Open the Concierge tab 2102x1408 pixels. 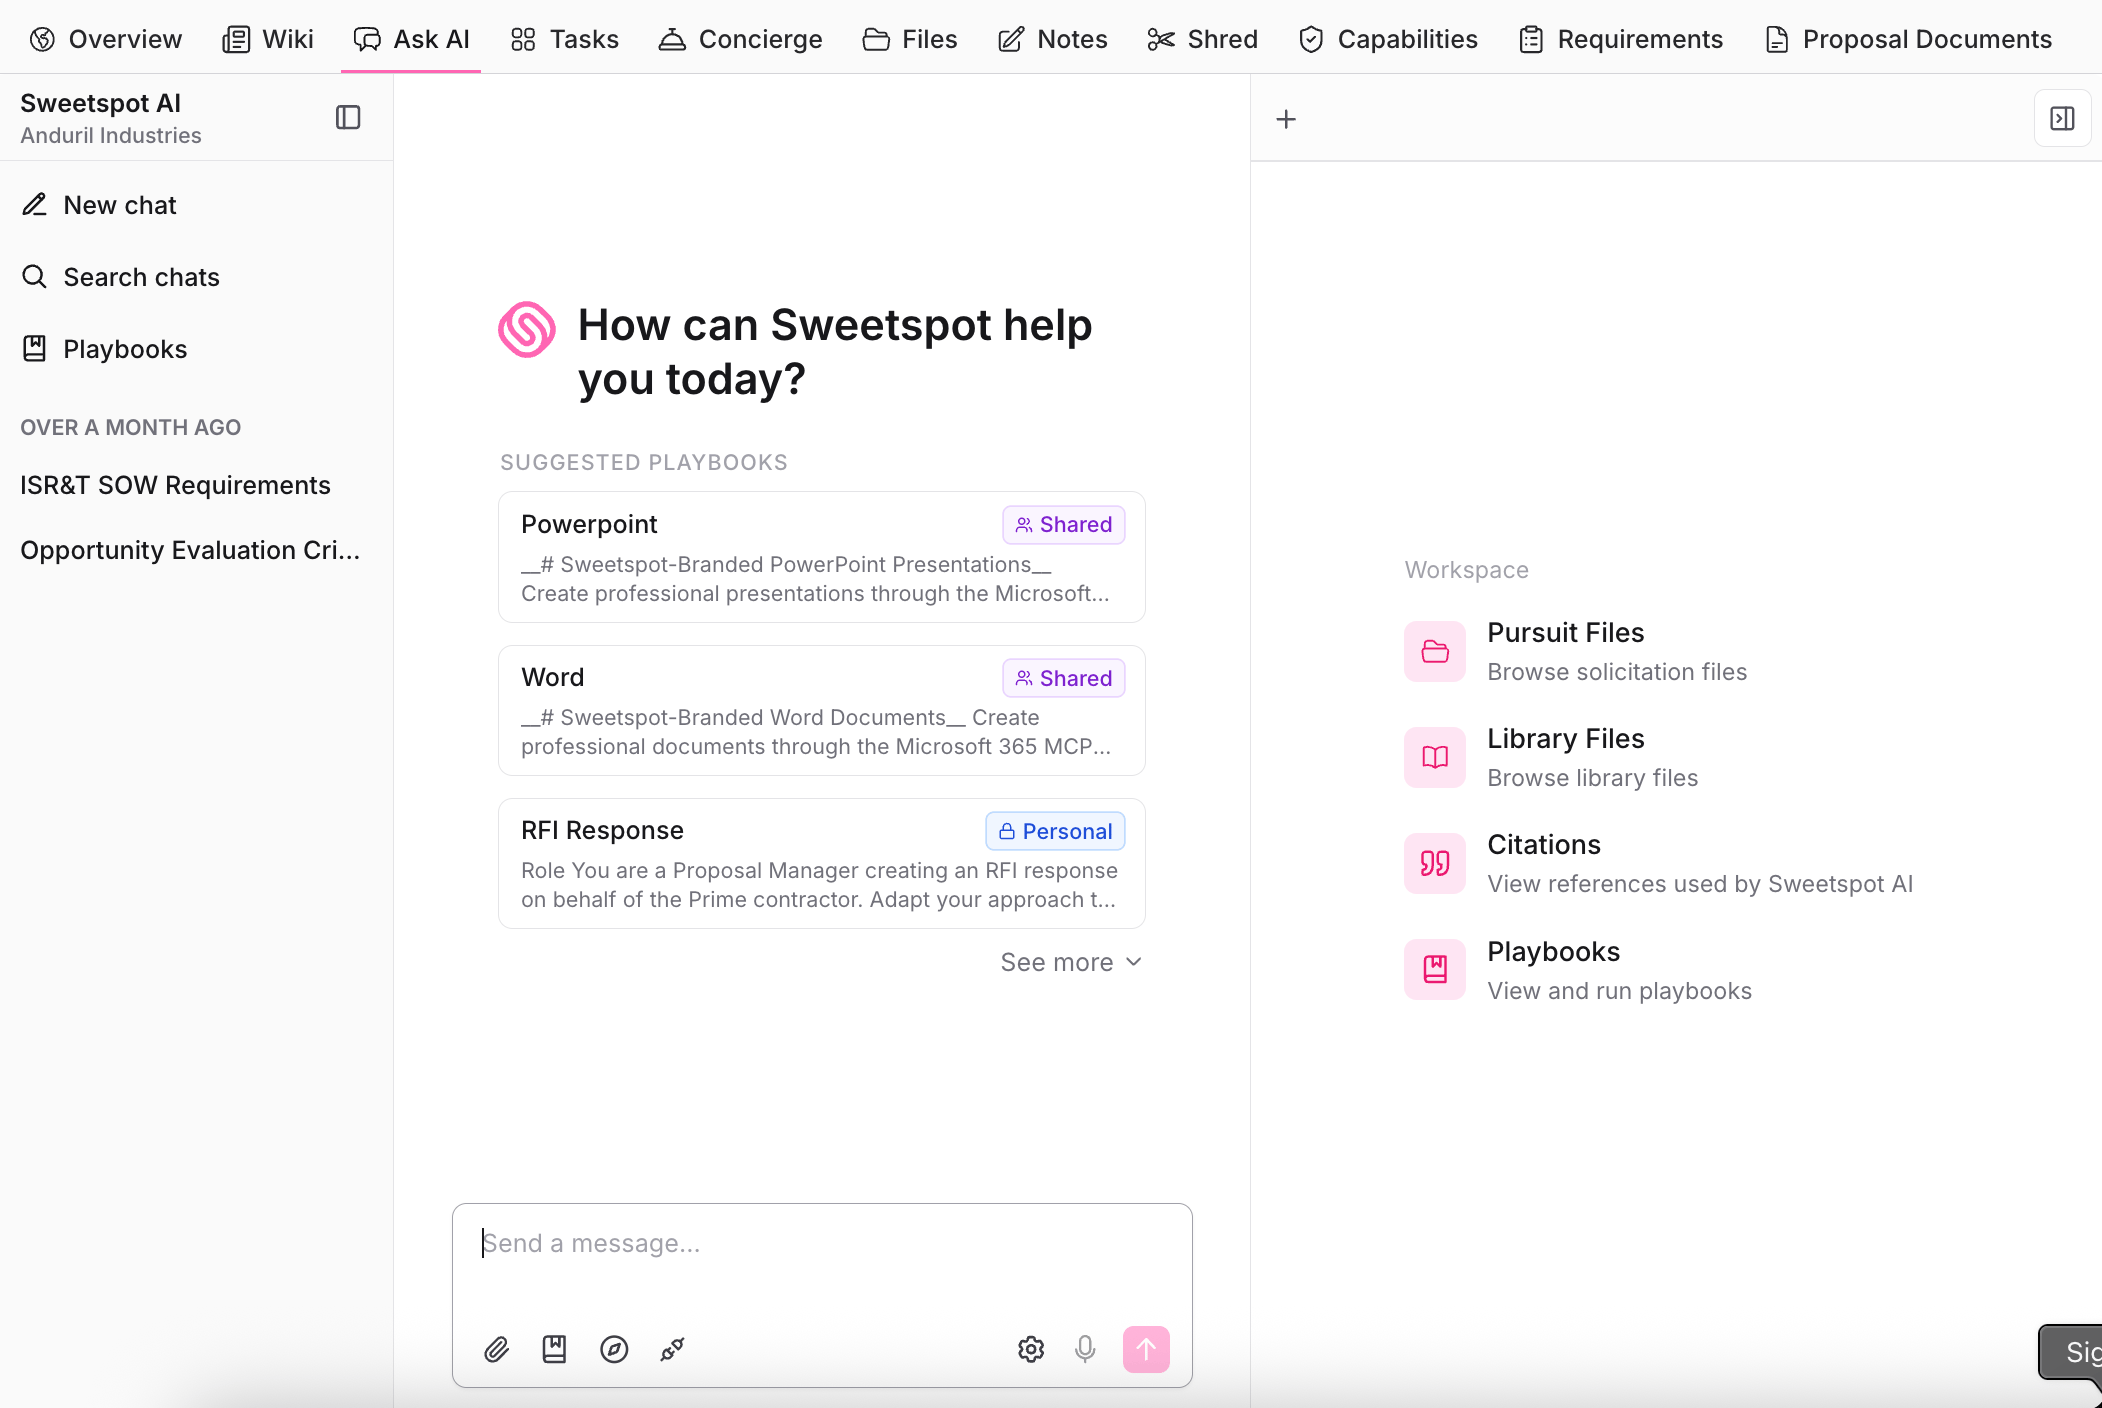click(x=740, y=39)
